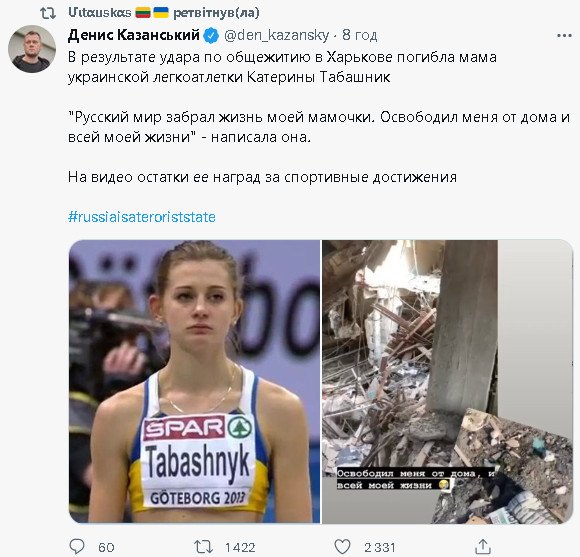Click the retweeted indicator icon at top
Viewport: 580px width, 557px height.
[48, 14]
